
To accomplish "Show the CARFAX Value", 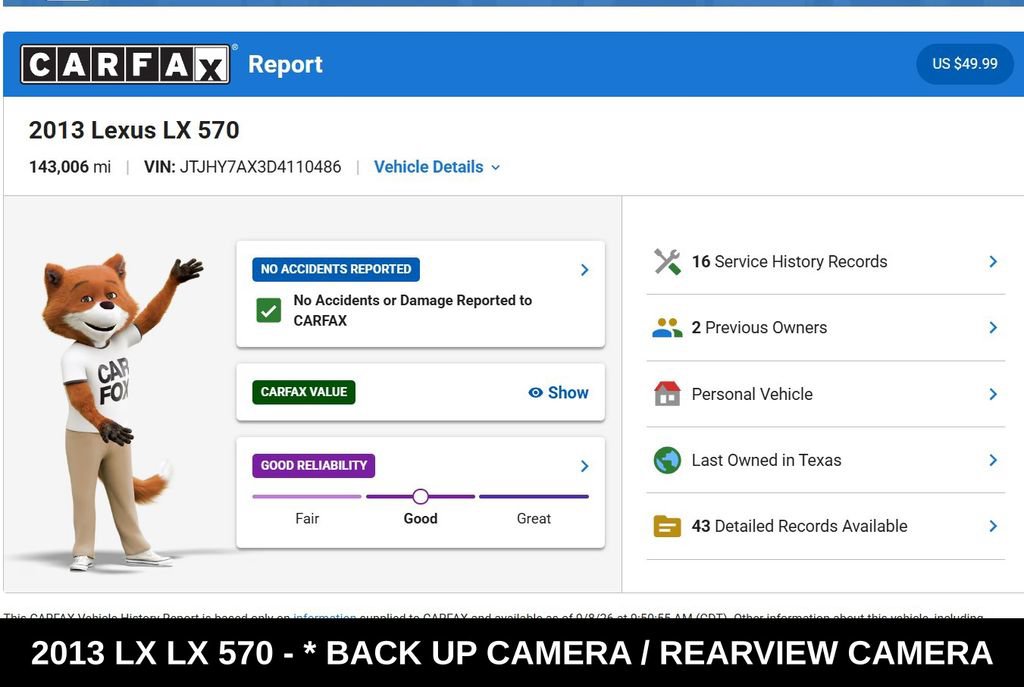I will click(x=558, y=392).
